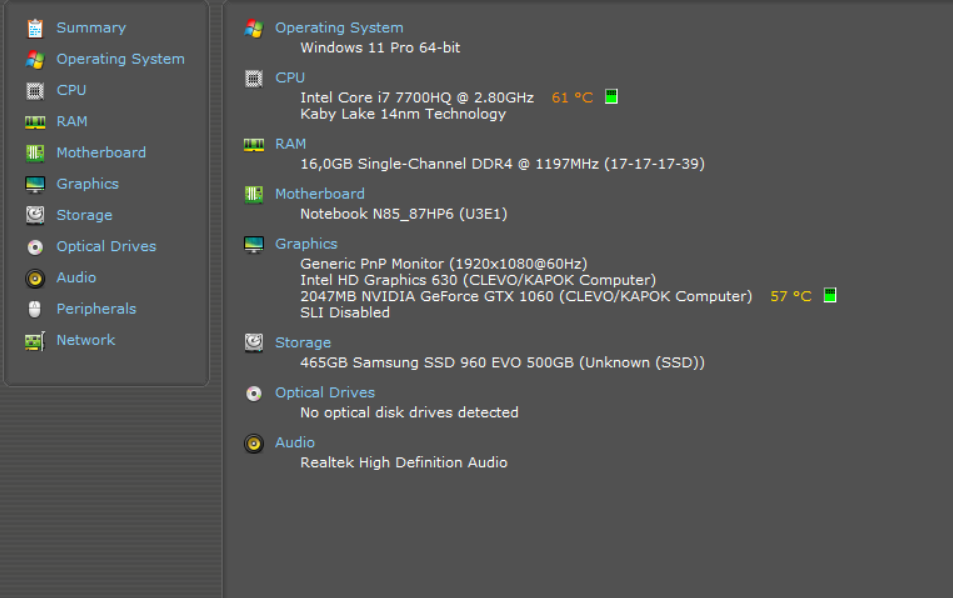Click the RAM icon in summary pane
This screenshot has width=953, height=598.
pos(253,145)
